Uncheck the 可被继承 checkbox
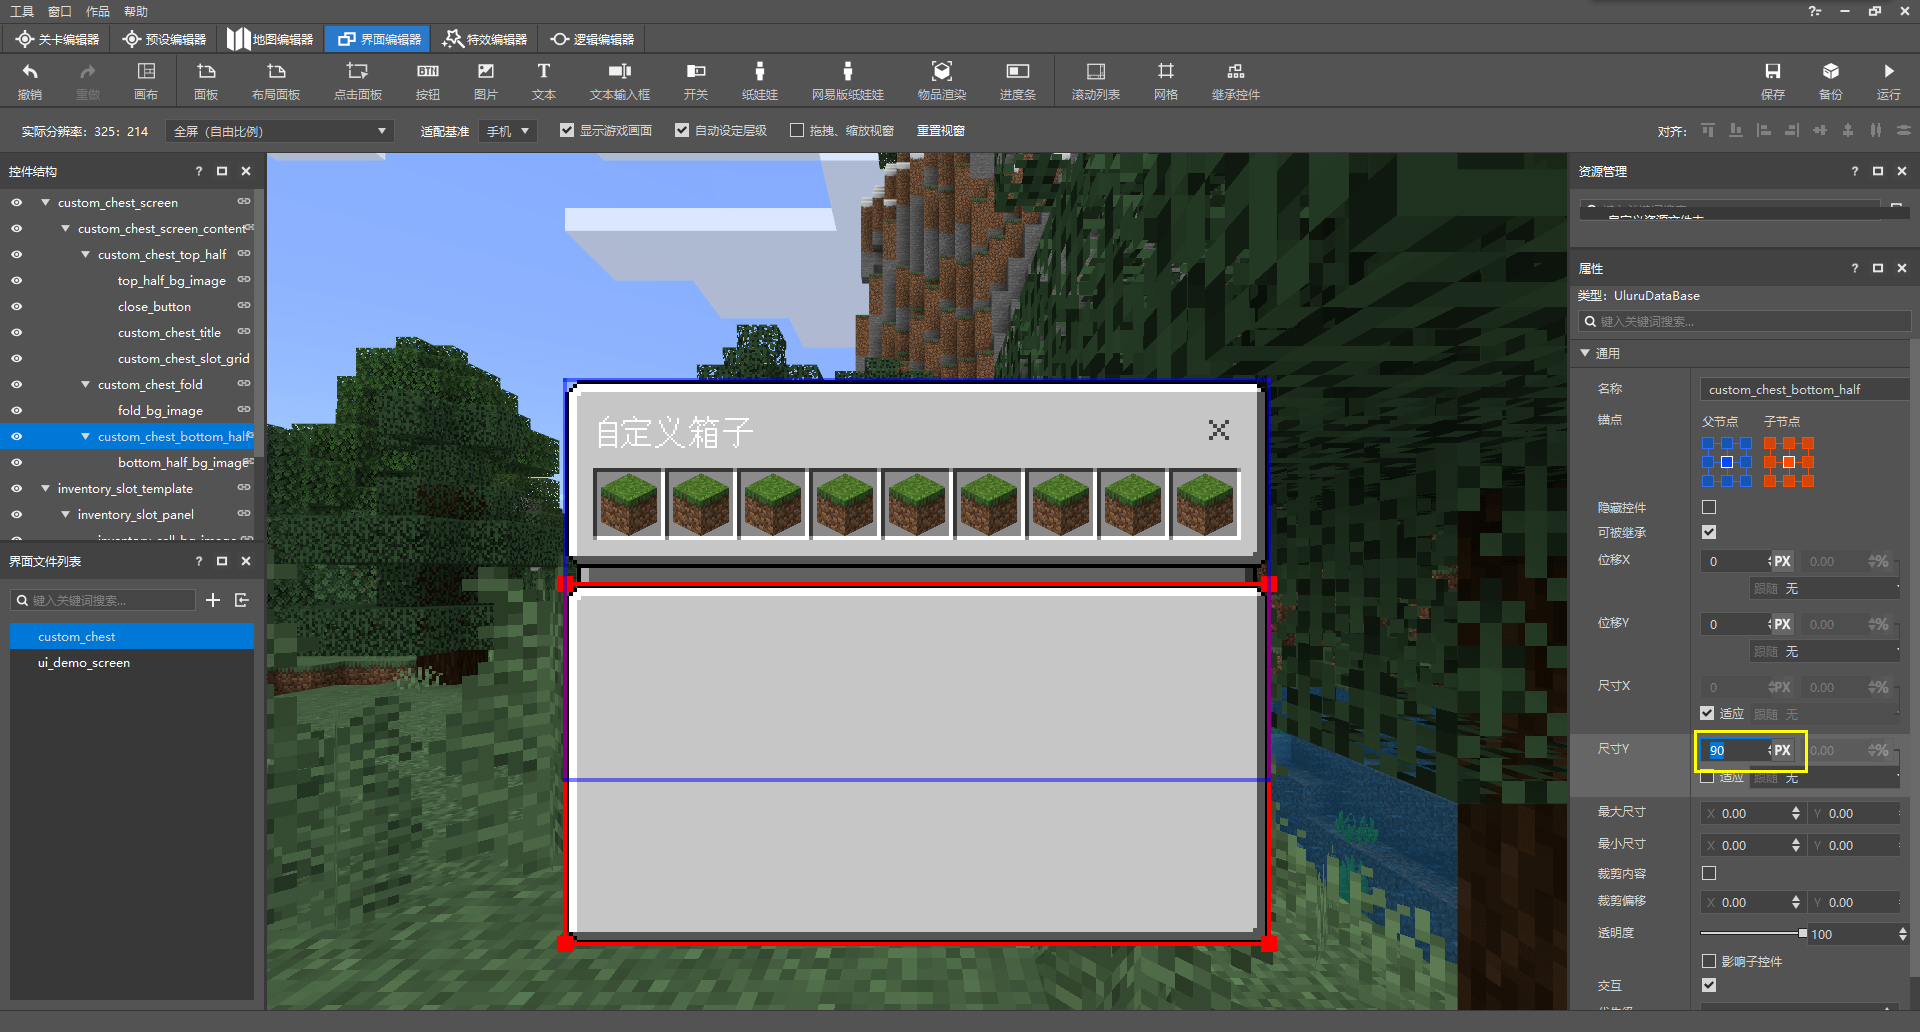 pos(1709,532)
